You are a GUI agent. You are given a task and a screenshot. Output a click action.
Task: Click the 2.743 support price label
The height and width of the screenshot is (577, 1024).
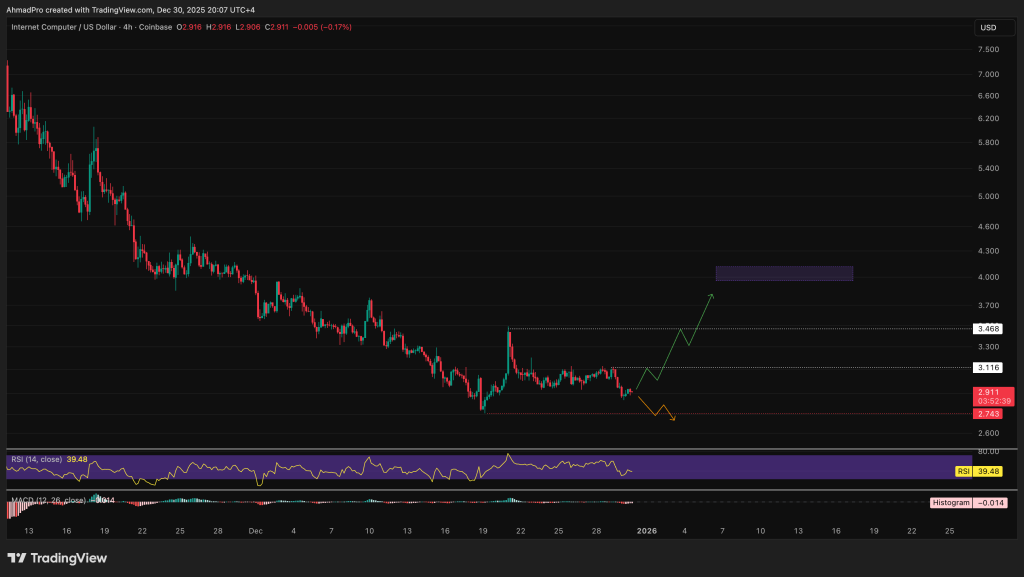(x=988, y=413)
